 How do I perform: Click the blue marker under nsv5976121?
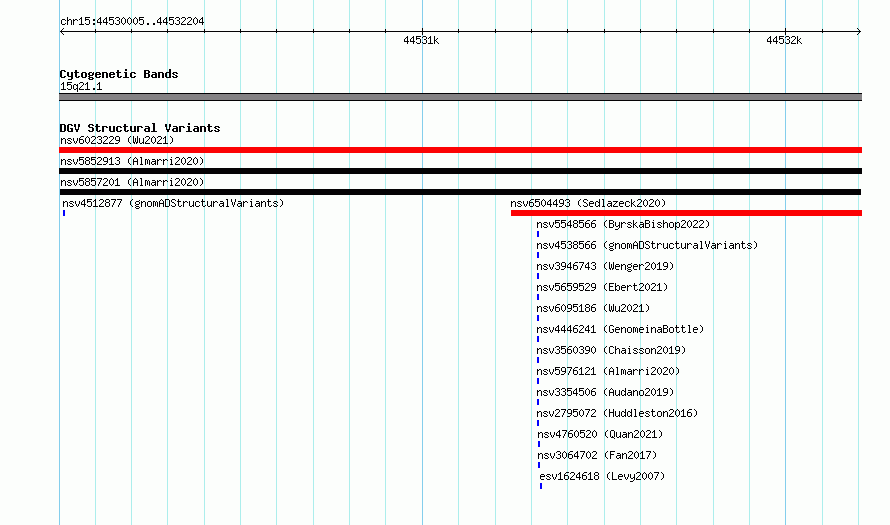click(538, 381)
